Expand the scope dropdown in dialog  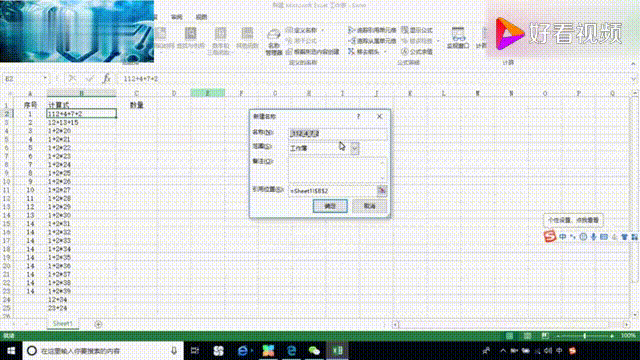(x=355, y=148)
